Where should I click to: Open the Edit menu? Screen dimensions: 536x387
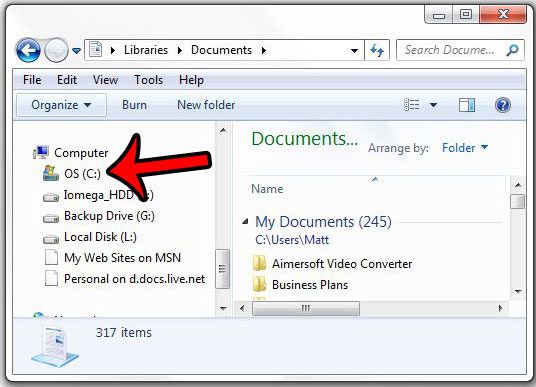(67, 80)
